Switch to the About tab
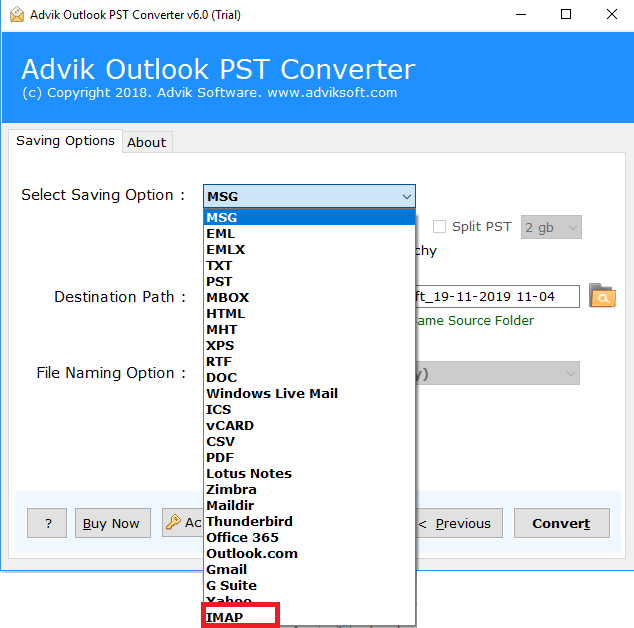This screenshot has height=628, width=634. point(147,142)
